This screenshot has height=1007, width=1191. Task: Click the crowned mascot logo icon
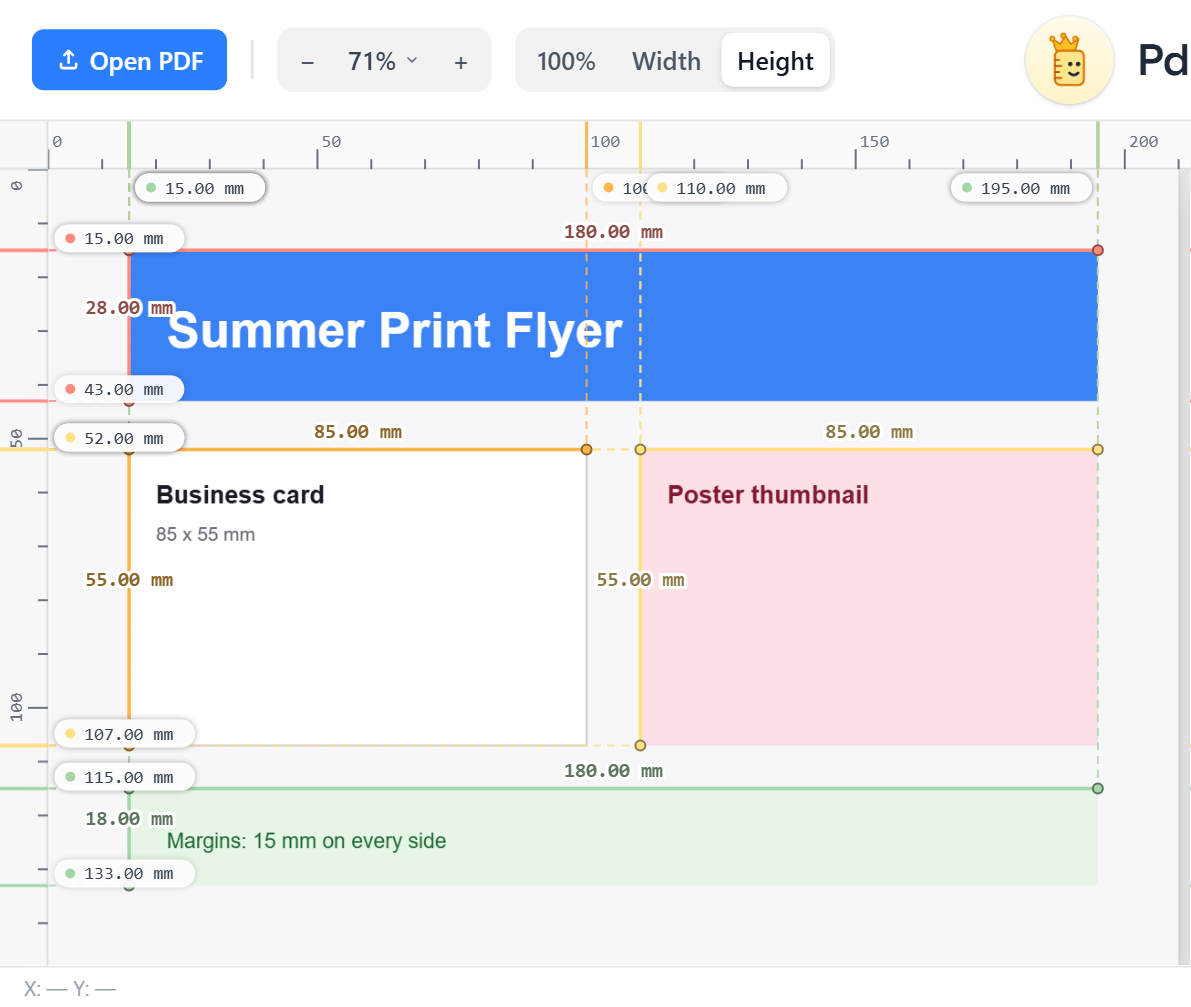click(x=1069, y=60)
